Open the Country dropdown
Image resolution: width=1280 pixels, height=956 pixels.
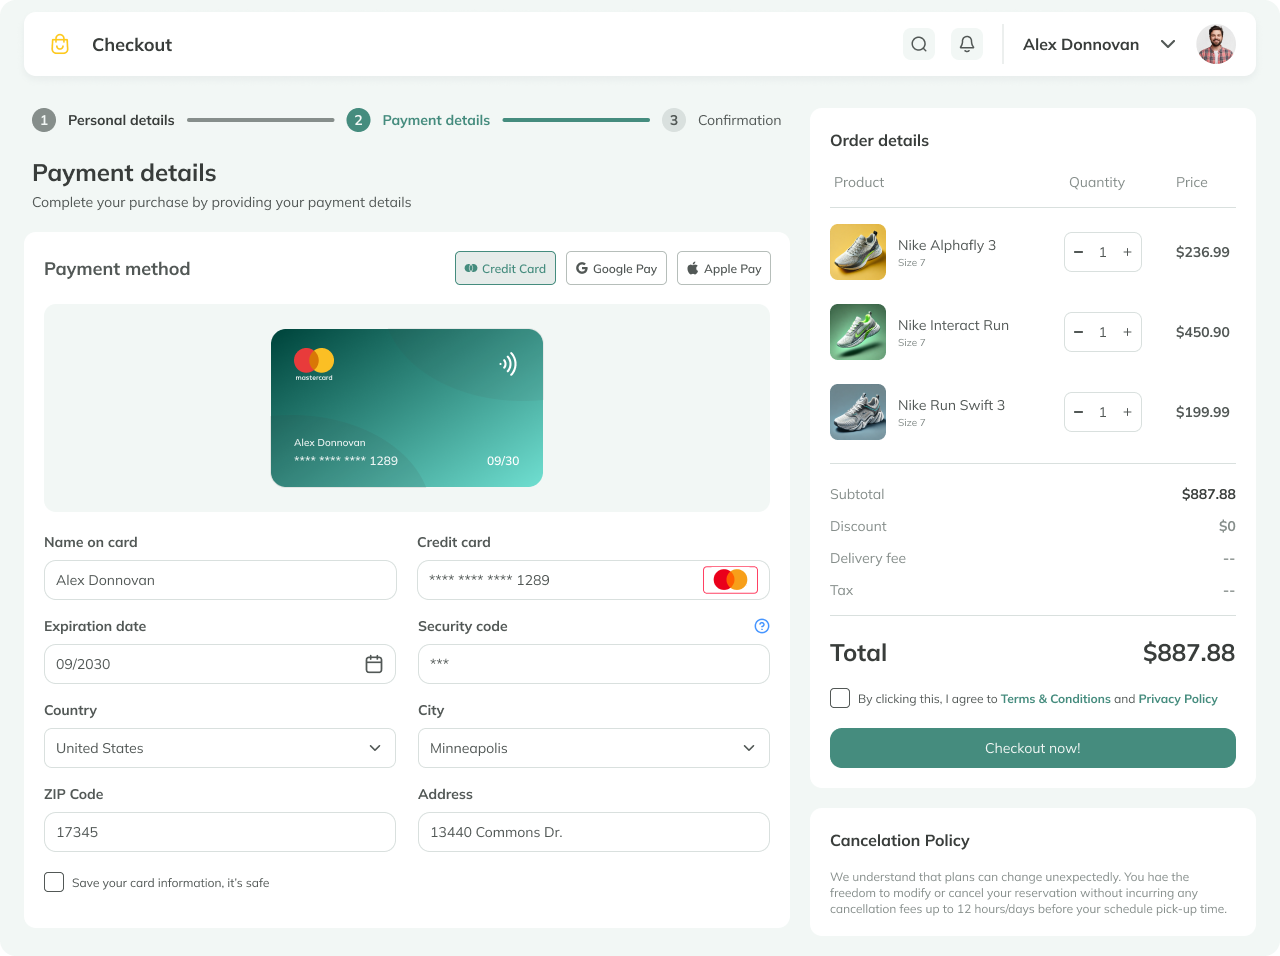tap(220, 748)
